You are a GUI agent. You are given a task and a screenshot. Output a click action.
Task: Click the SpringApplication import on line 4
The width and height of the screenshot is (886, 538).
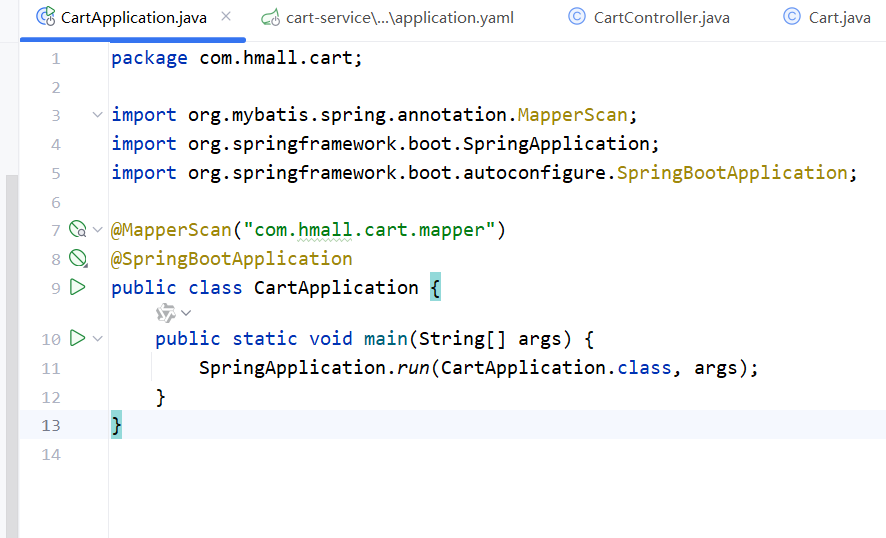tap(557, 144)
